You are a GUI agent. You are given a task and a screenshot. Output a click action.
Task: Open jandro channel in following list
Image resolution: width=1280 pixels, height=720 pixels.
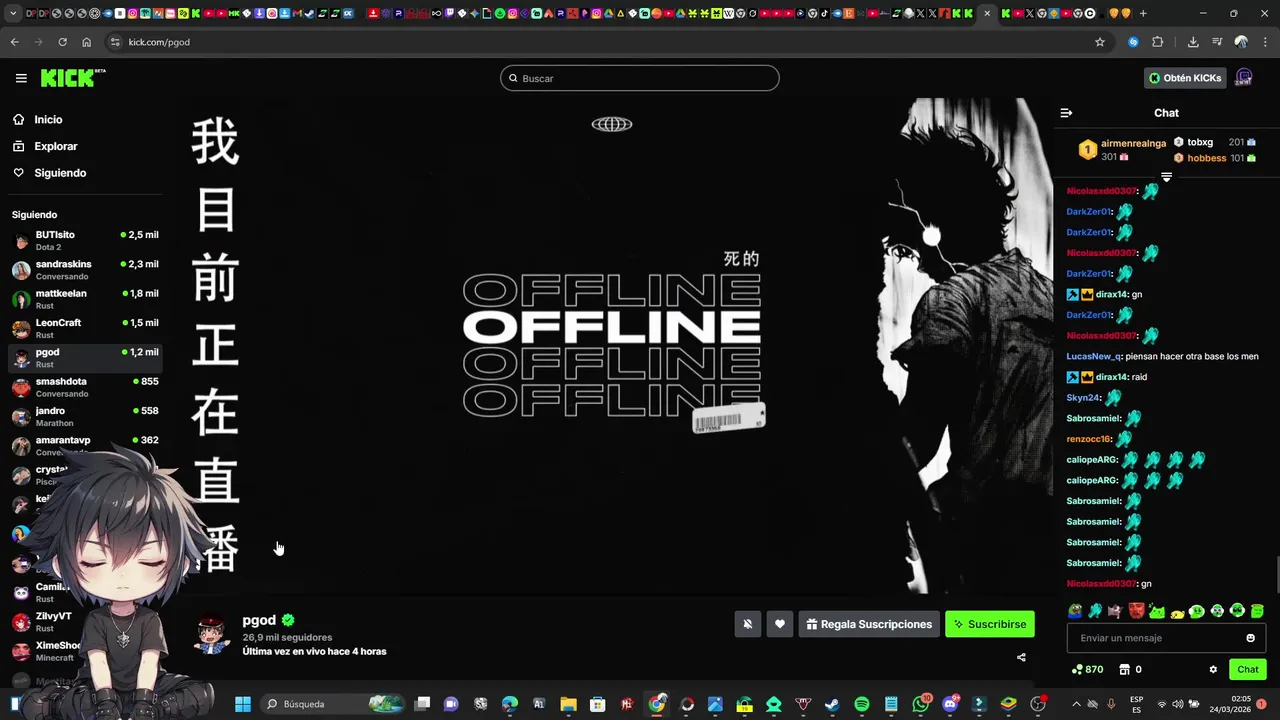pyautogui.click(x=85, y=416)
